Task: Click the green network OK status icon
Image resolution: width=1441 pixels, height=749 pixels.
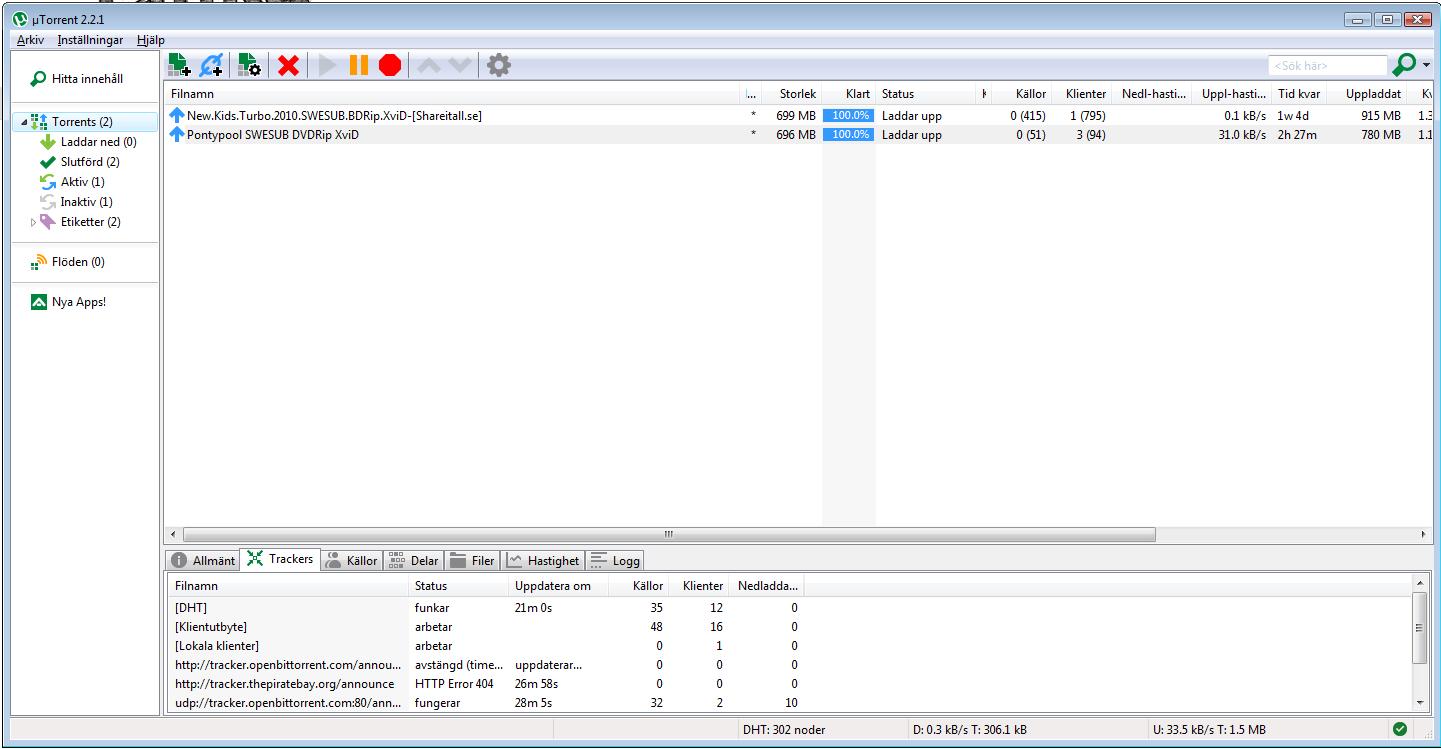Action: pos(1399,729)
